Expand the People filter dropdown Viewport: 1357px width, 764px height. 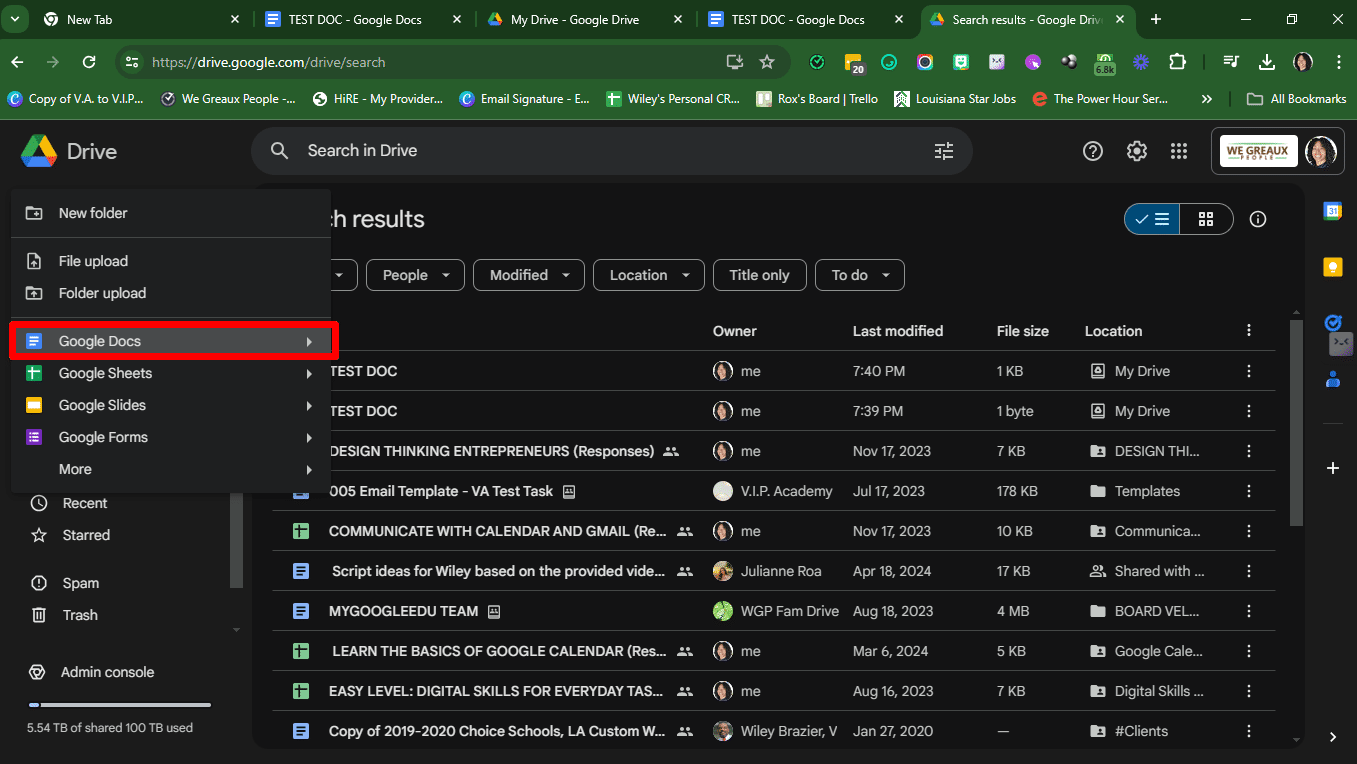pos(415,275)
